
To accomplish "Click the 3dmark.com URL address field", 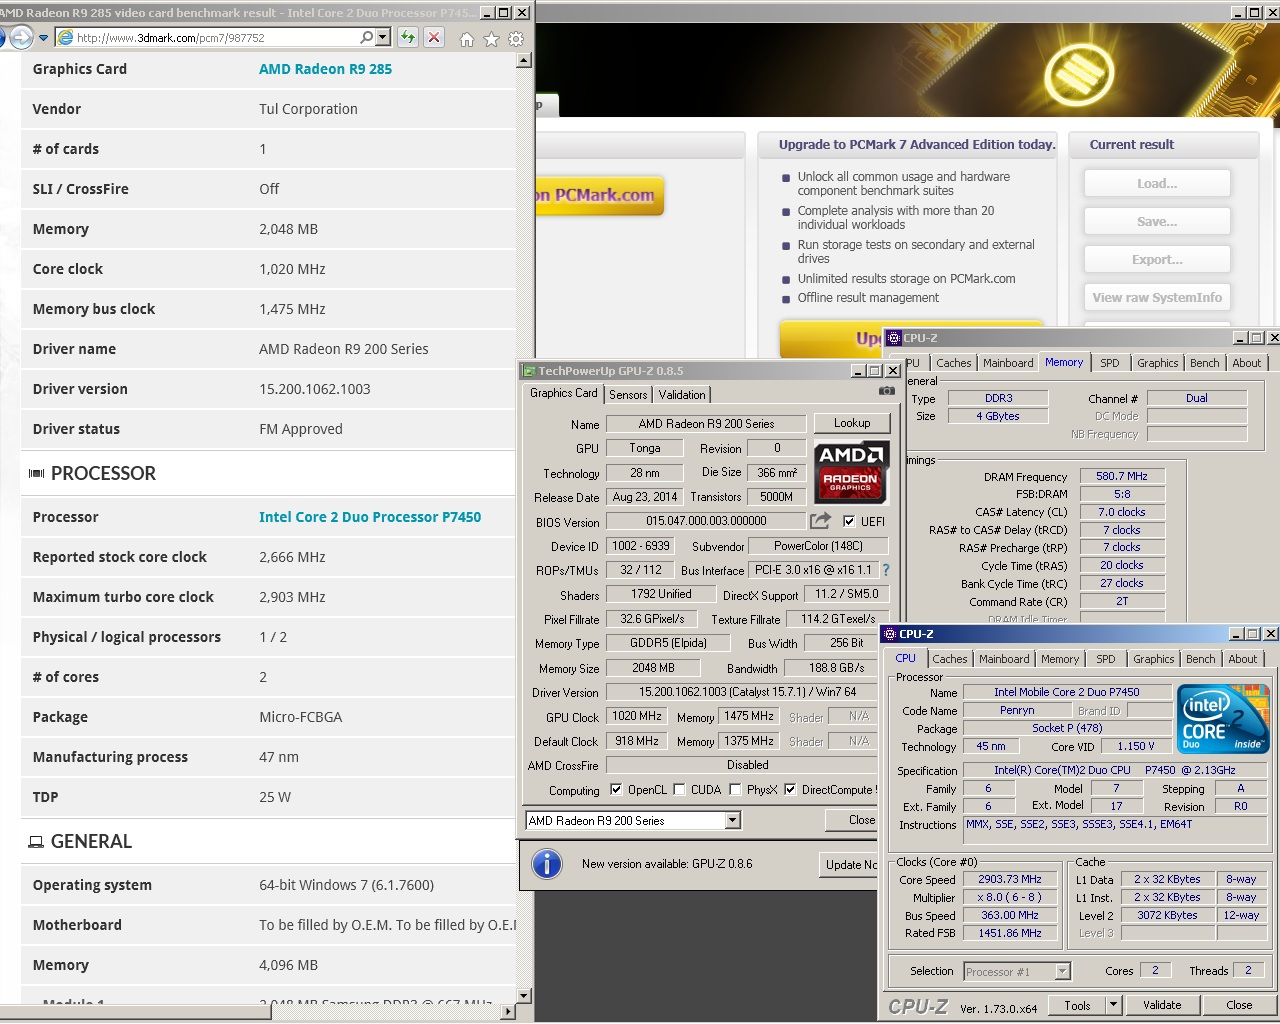I will tap(216, 38).
